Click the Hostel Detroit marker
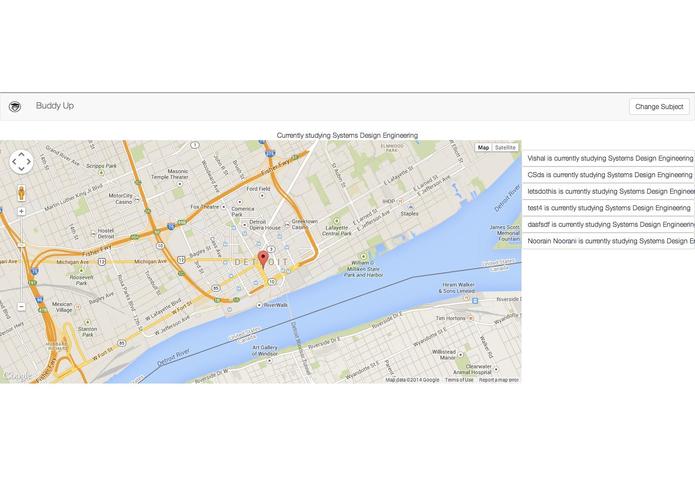695x494 pixels. (93, 233)
